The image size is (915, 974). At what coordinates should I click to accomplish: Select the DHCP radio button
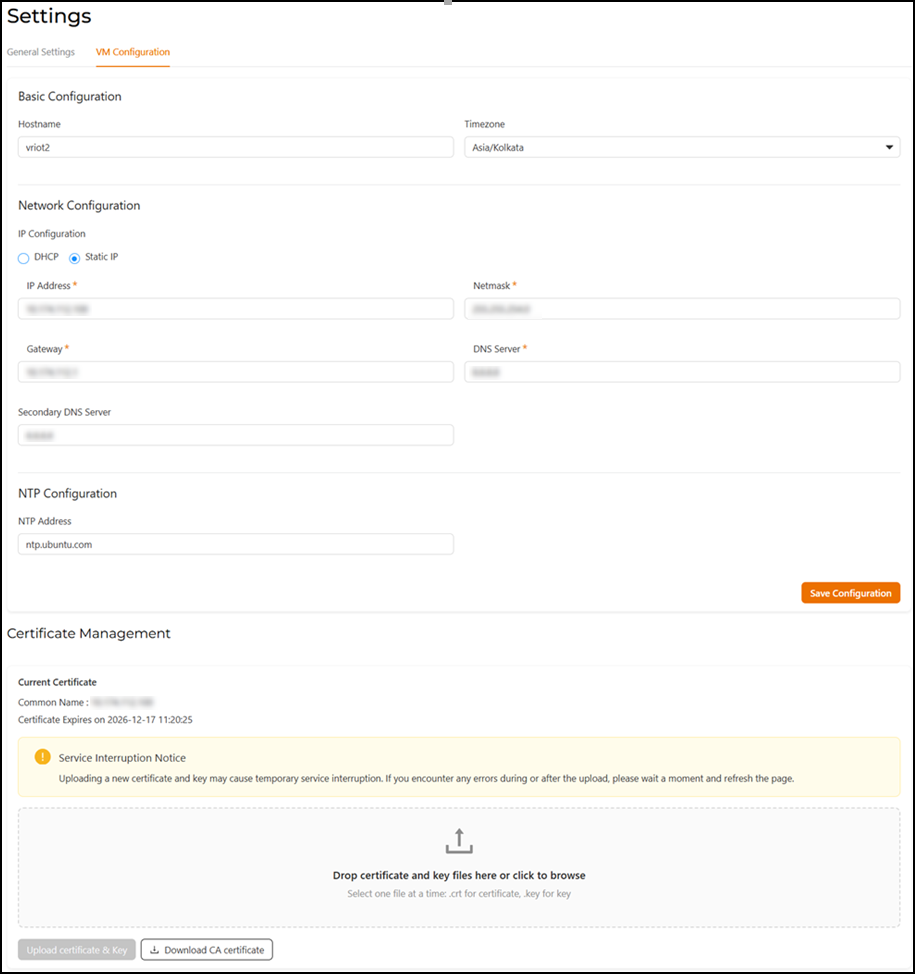click(24, 258)
